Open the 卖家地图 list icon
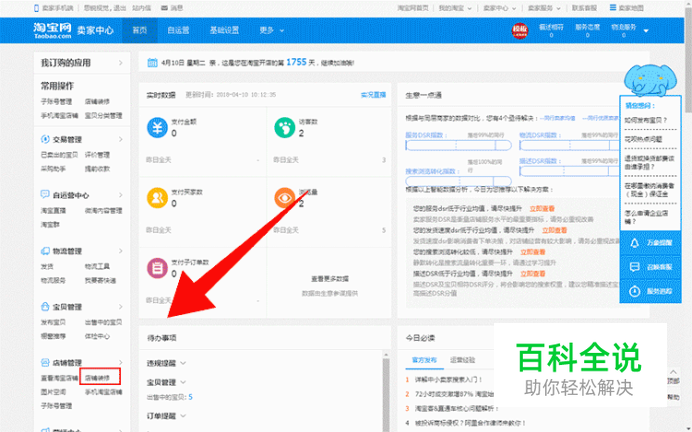This screenshot has height=432, width=692. click(x=613, y=8)
